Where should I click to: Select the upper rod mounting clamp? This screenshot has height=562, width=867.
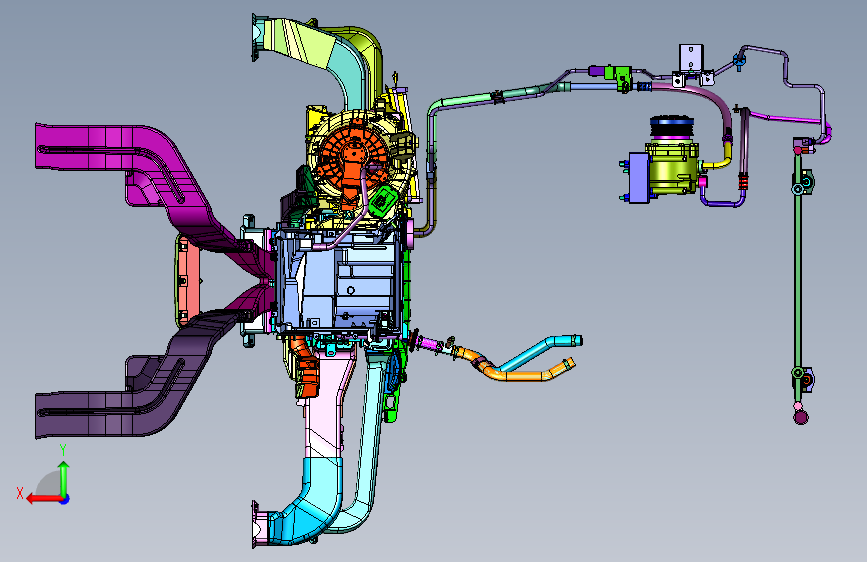(804, 183)
